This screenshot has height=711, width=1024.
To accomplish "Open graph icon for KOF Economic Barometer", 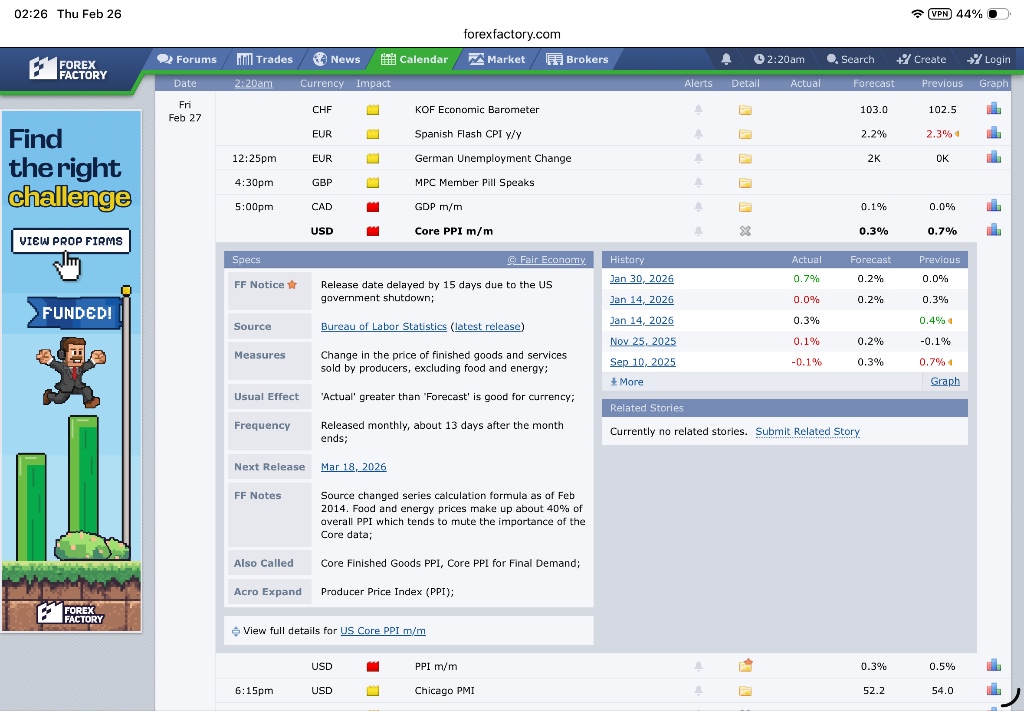I will point(993,109).
